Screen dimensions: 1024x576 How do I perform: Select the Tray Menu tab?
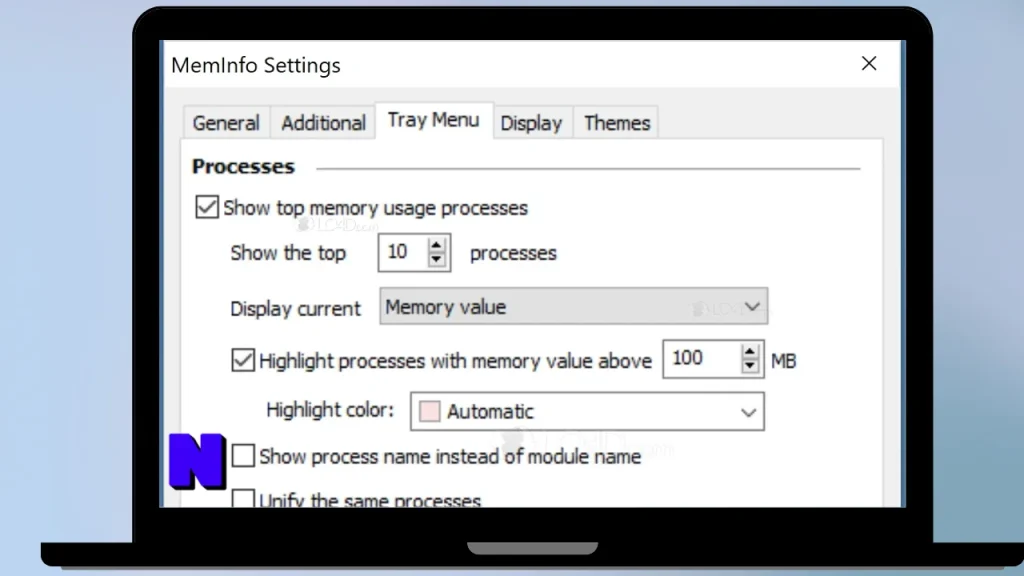434,120
